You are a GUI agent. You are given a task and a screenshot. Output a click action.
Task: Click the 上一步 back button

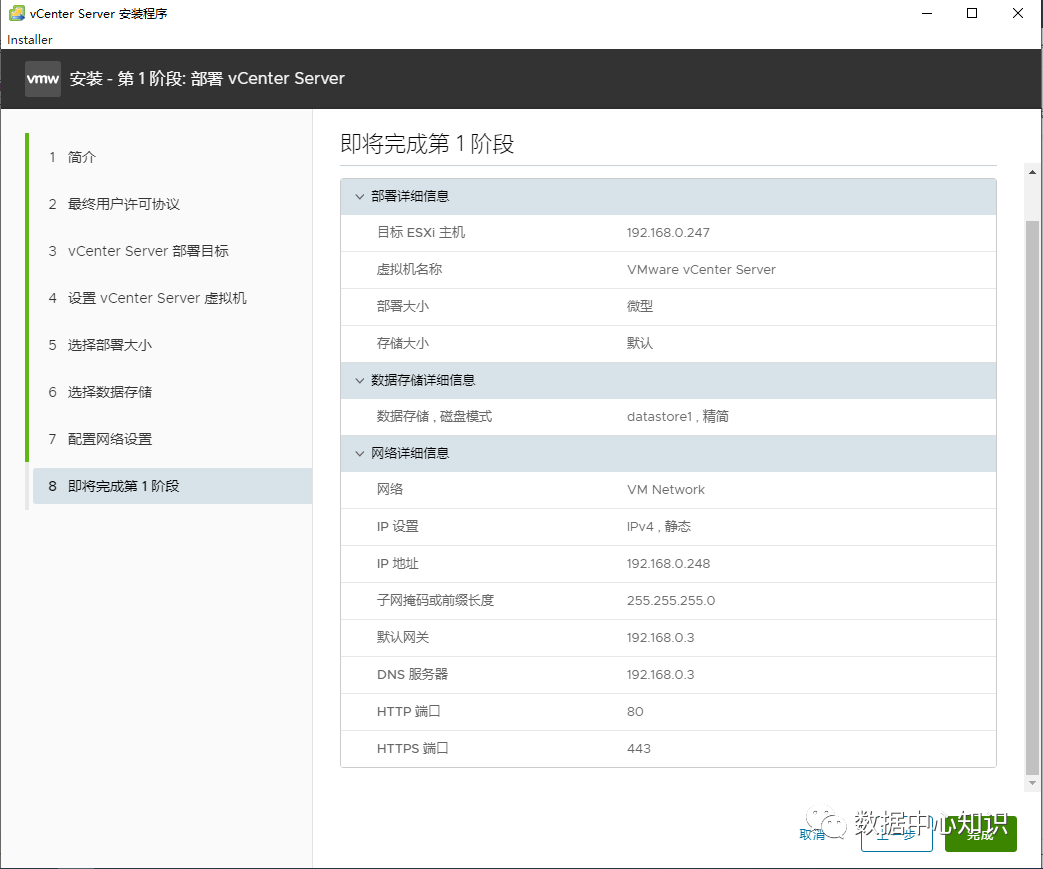[897, 834]
